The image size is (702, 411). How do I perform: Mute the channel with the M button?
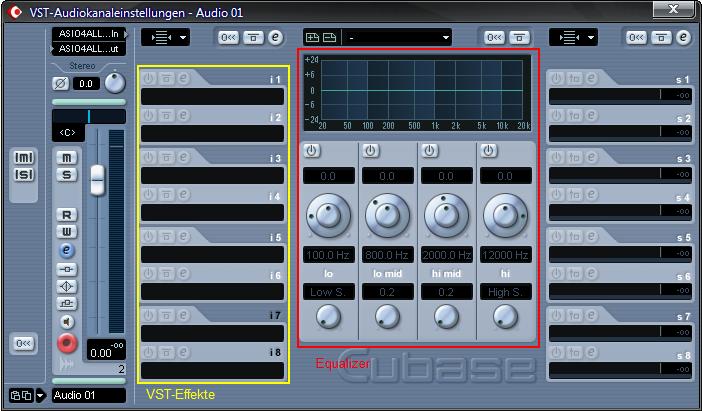[x=67, y=157]
